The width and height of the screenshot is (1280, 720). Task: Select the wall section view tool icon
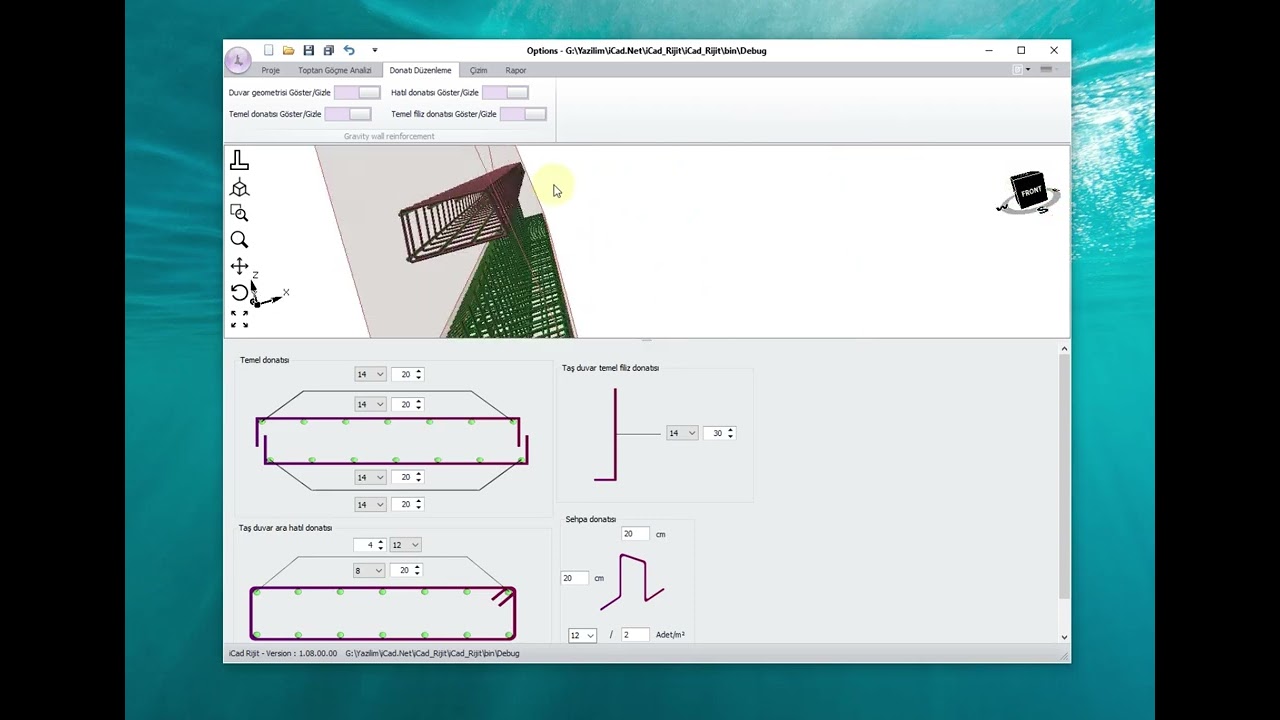[239, 160]
